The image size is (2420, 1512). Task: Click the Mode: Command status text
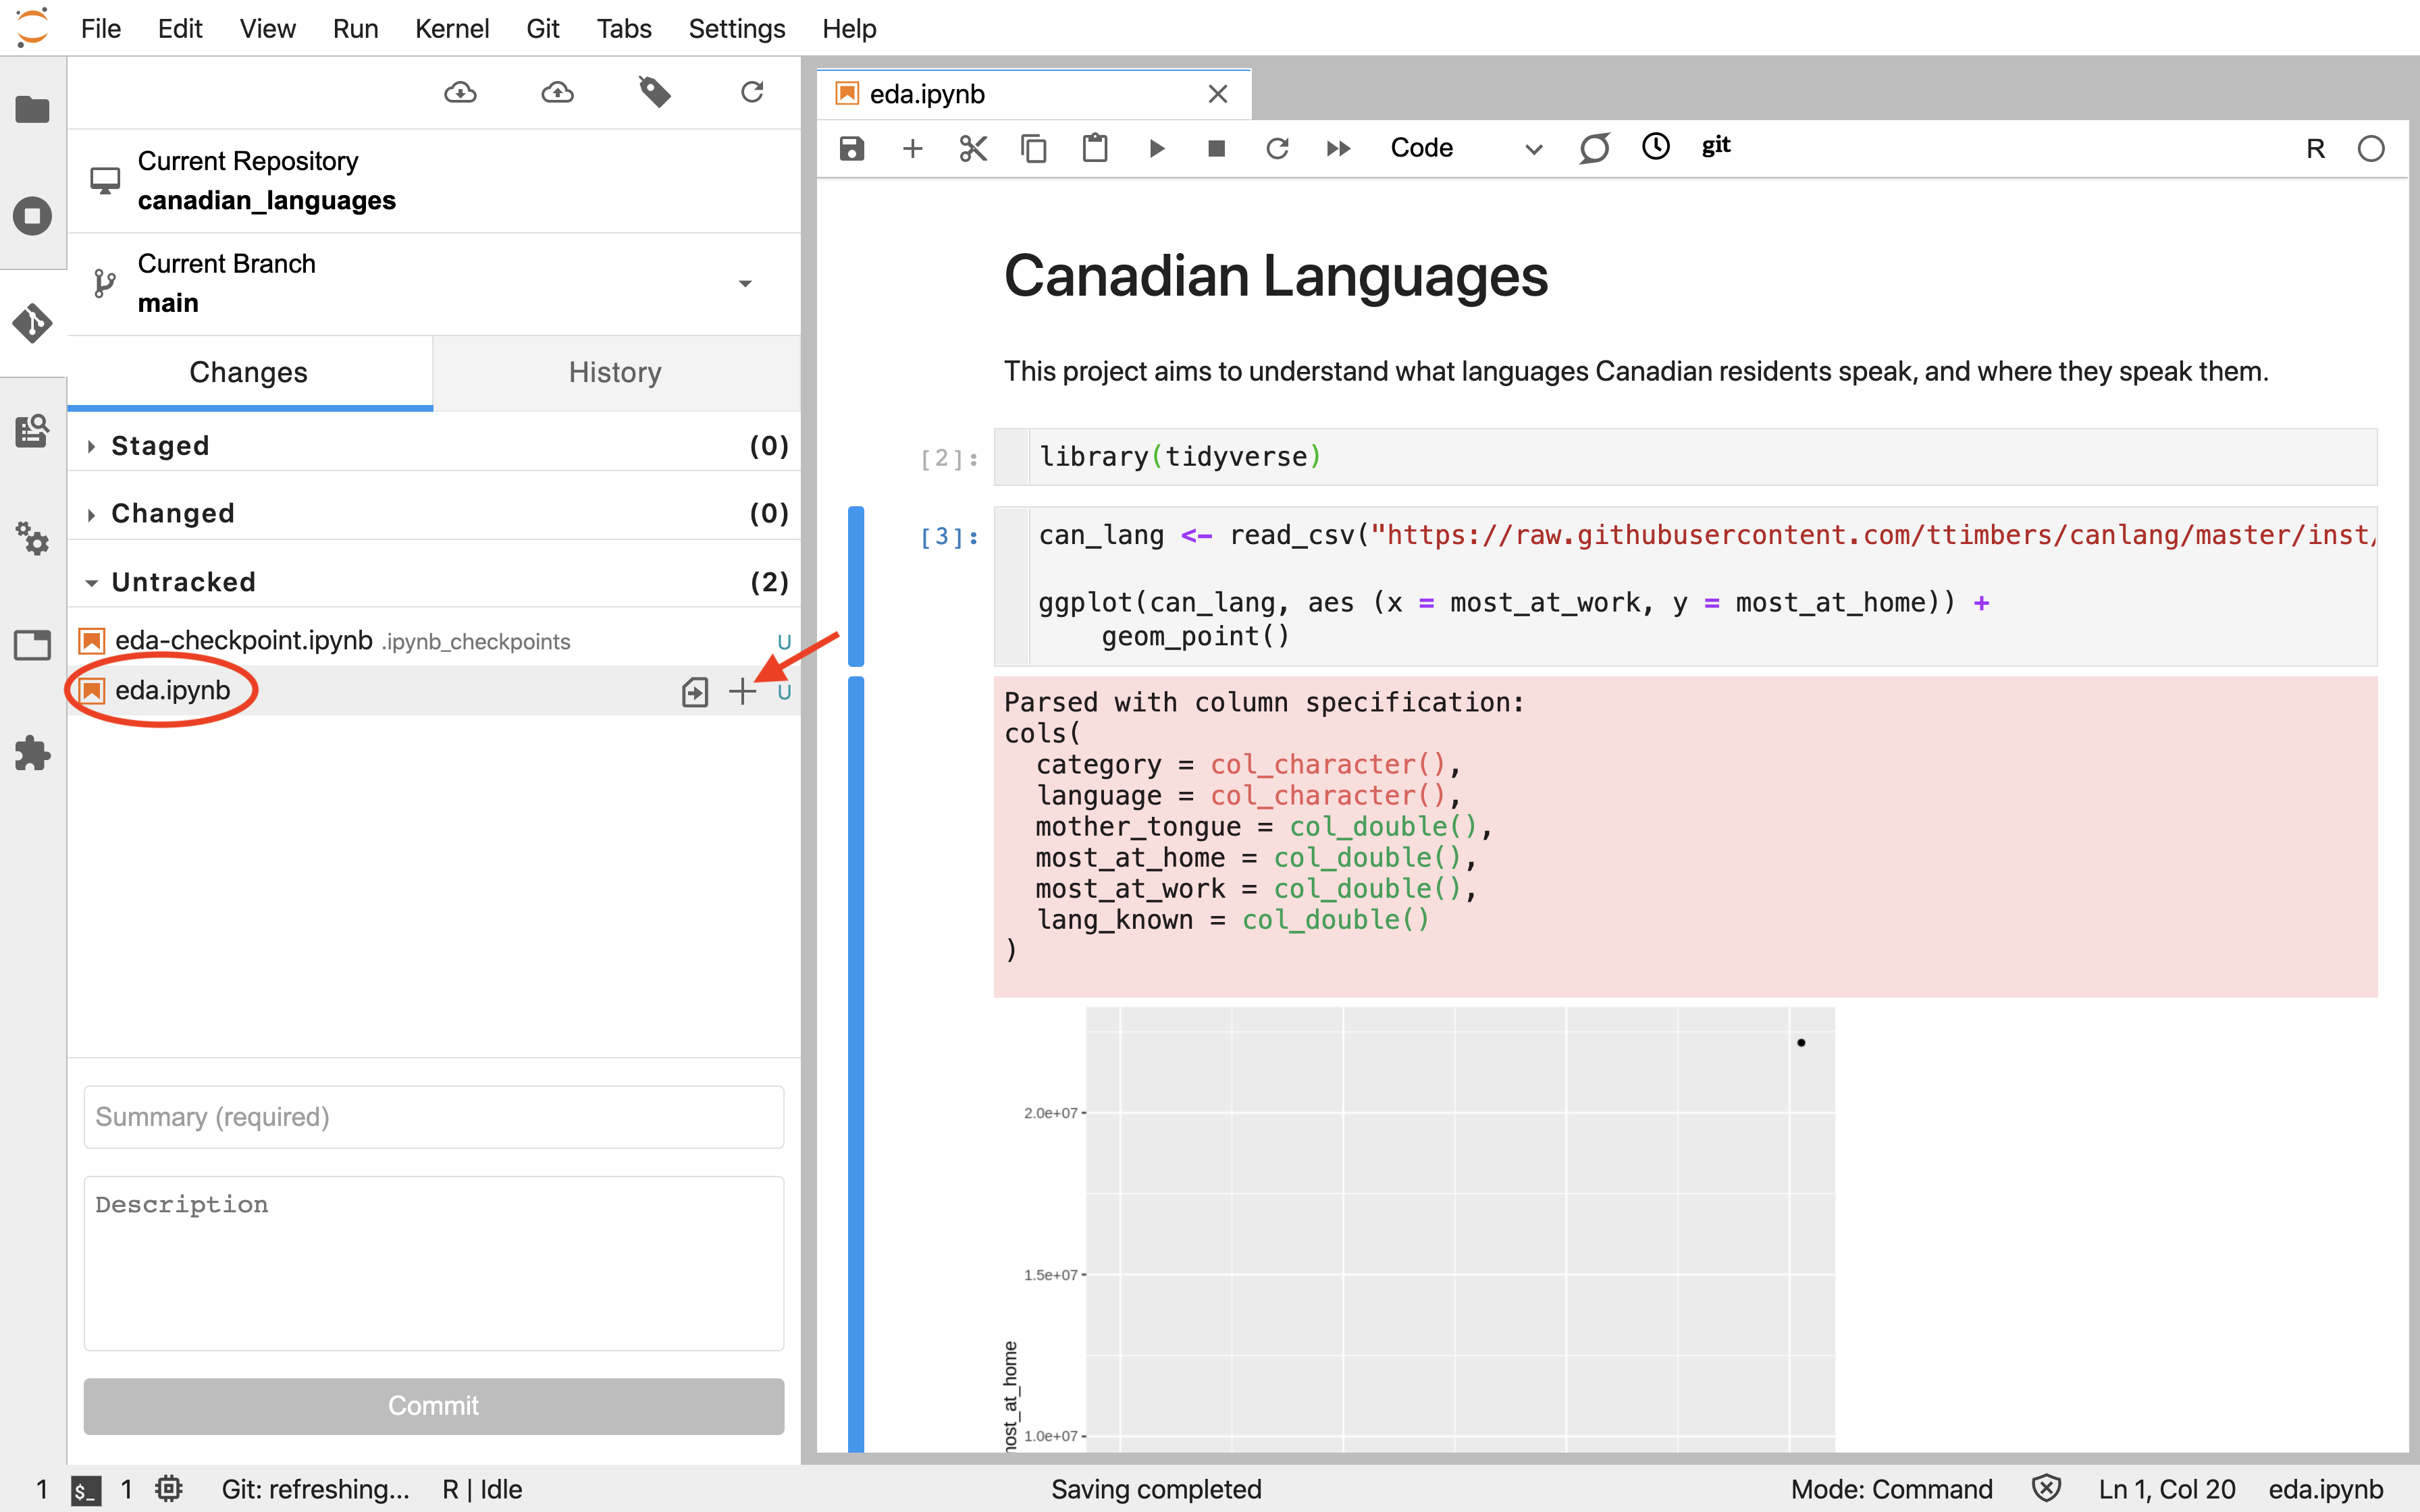[1891, 1489]
